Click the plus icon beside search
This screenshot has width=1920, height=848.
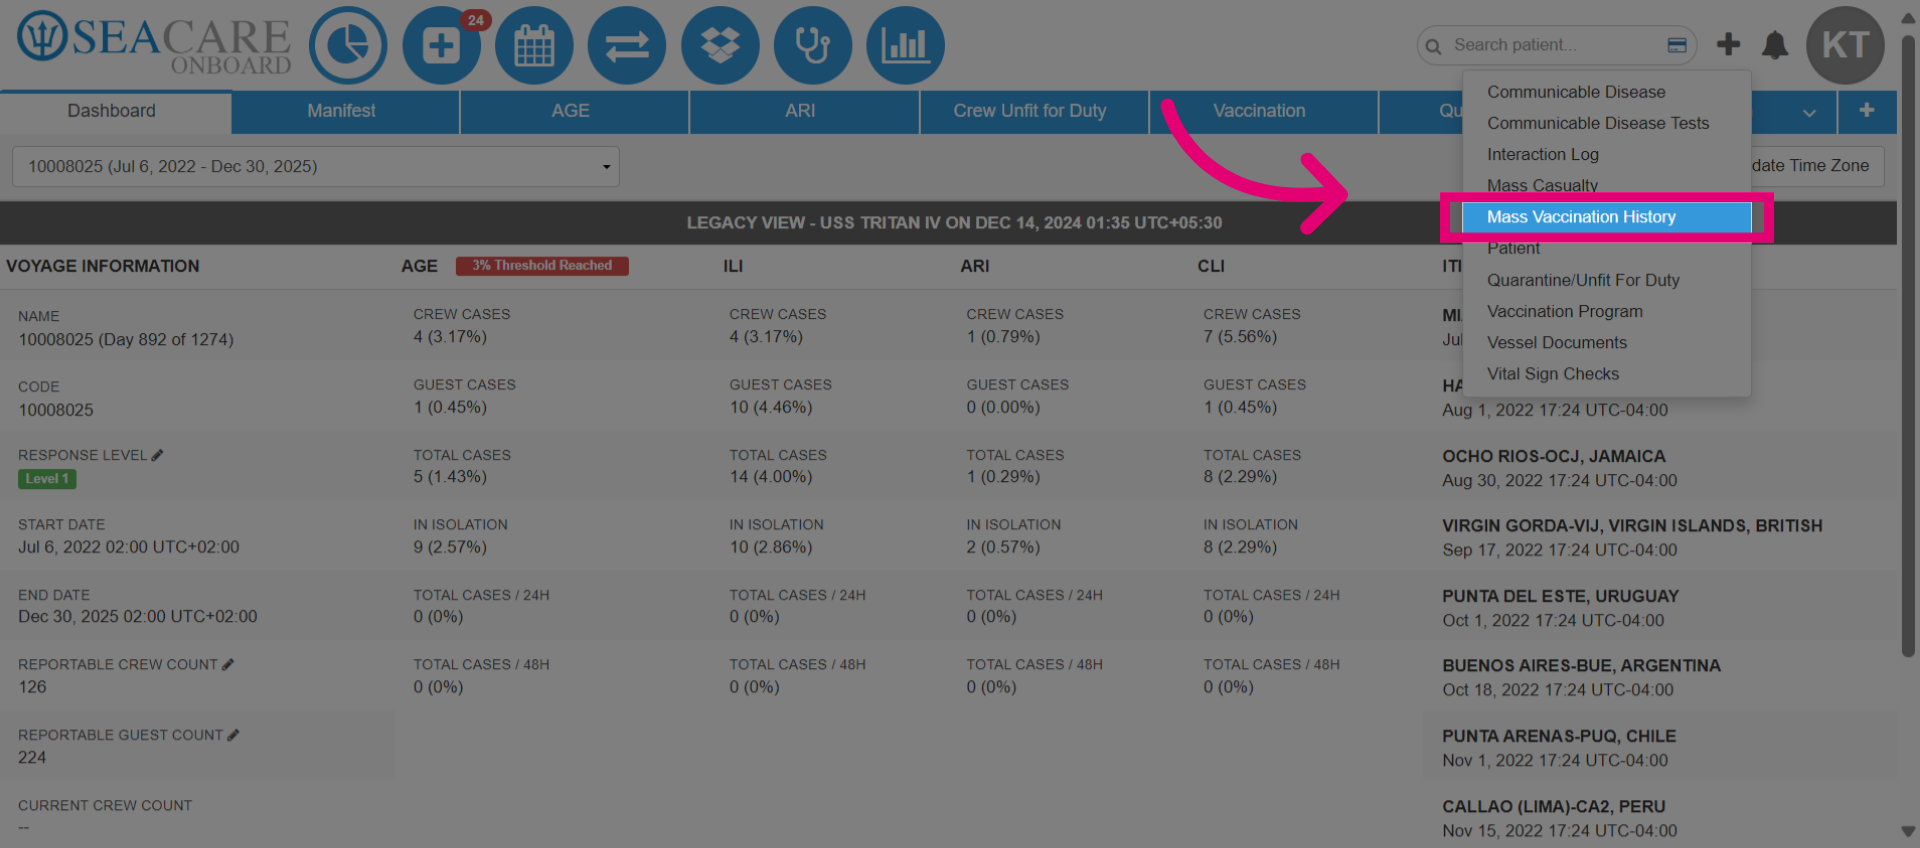[x=1728, y=44]
